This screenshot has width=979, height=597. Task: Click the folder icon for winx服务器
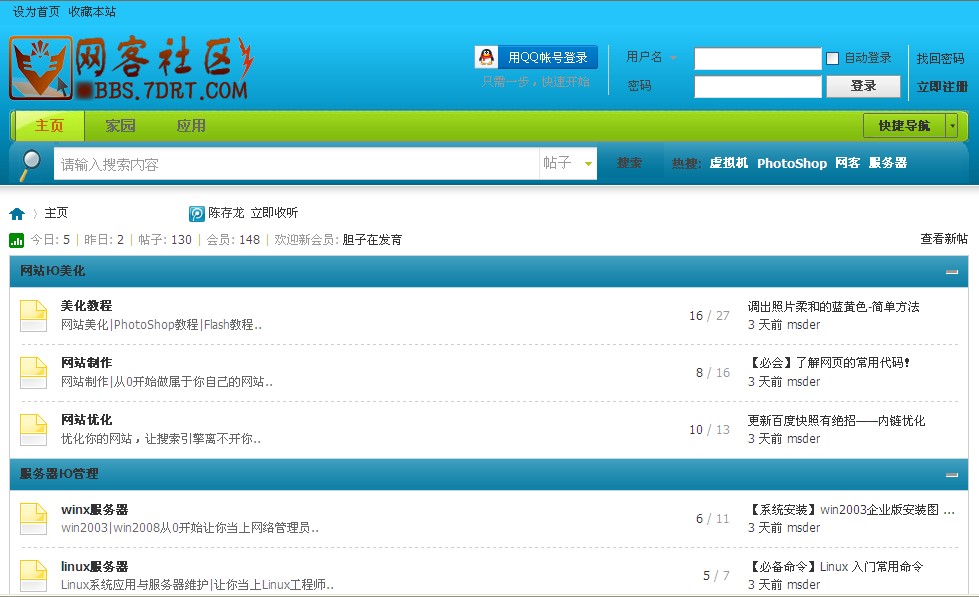[33, 518]
